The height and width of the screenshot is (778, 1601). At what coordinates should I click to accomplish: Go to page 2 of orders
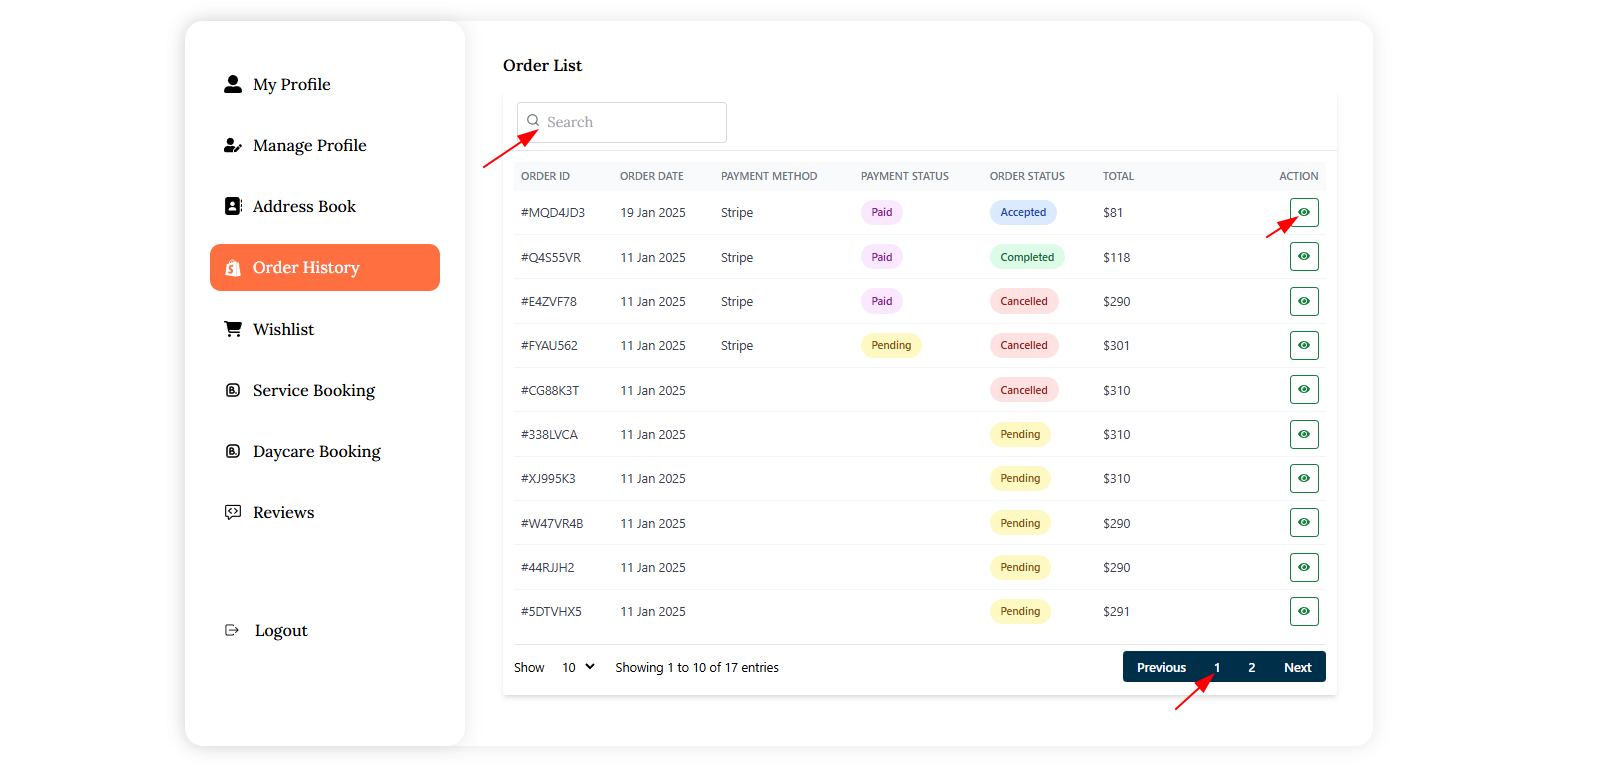(x=1251, y=667)
